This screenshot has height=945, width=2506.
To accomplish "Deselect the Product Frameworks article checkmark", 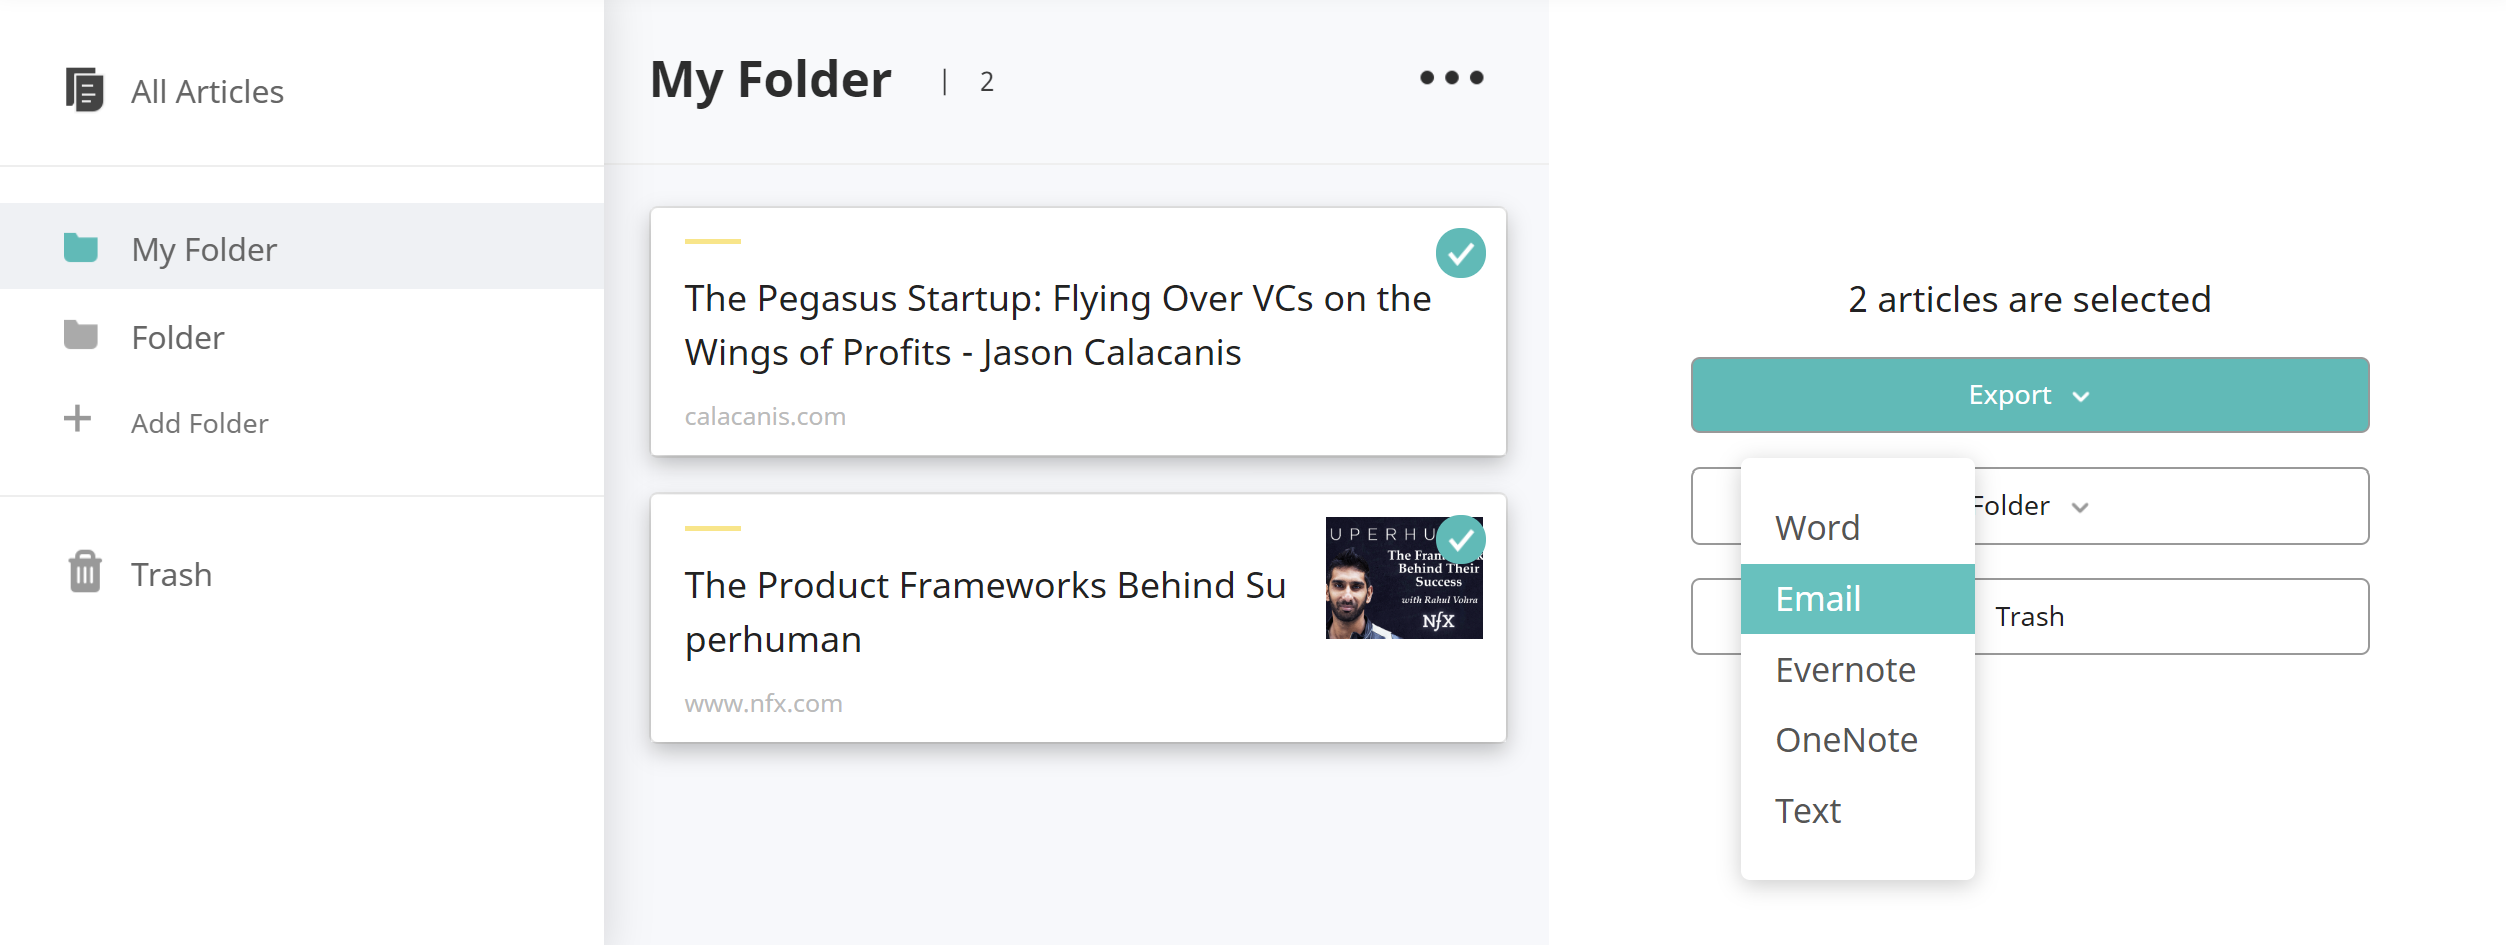I will 1461,540.
